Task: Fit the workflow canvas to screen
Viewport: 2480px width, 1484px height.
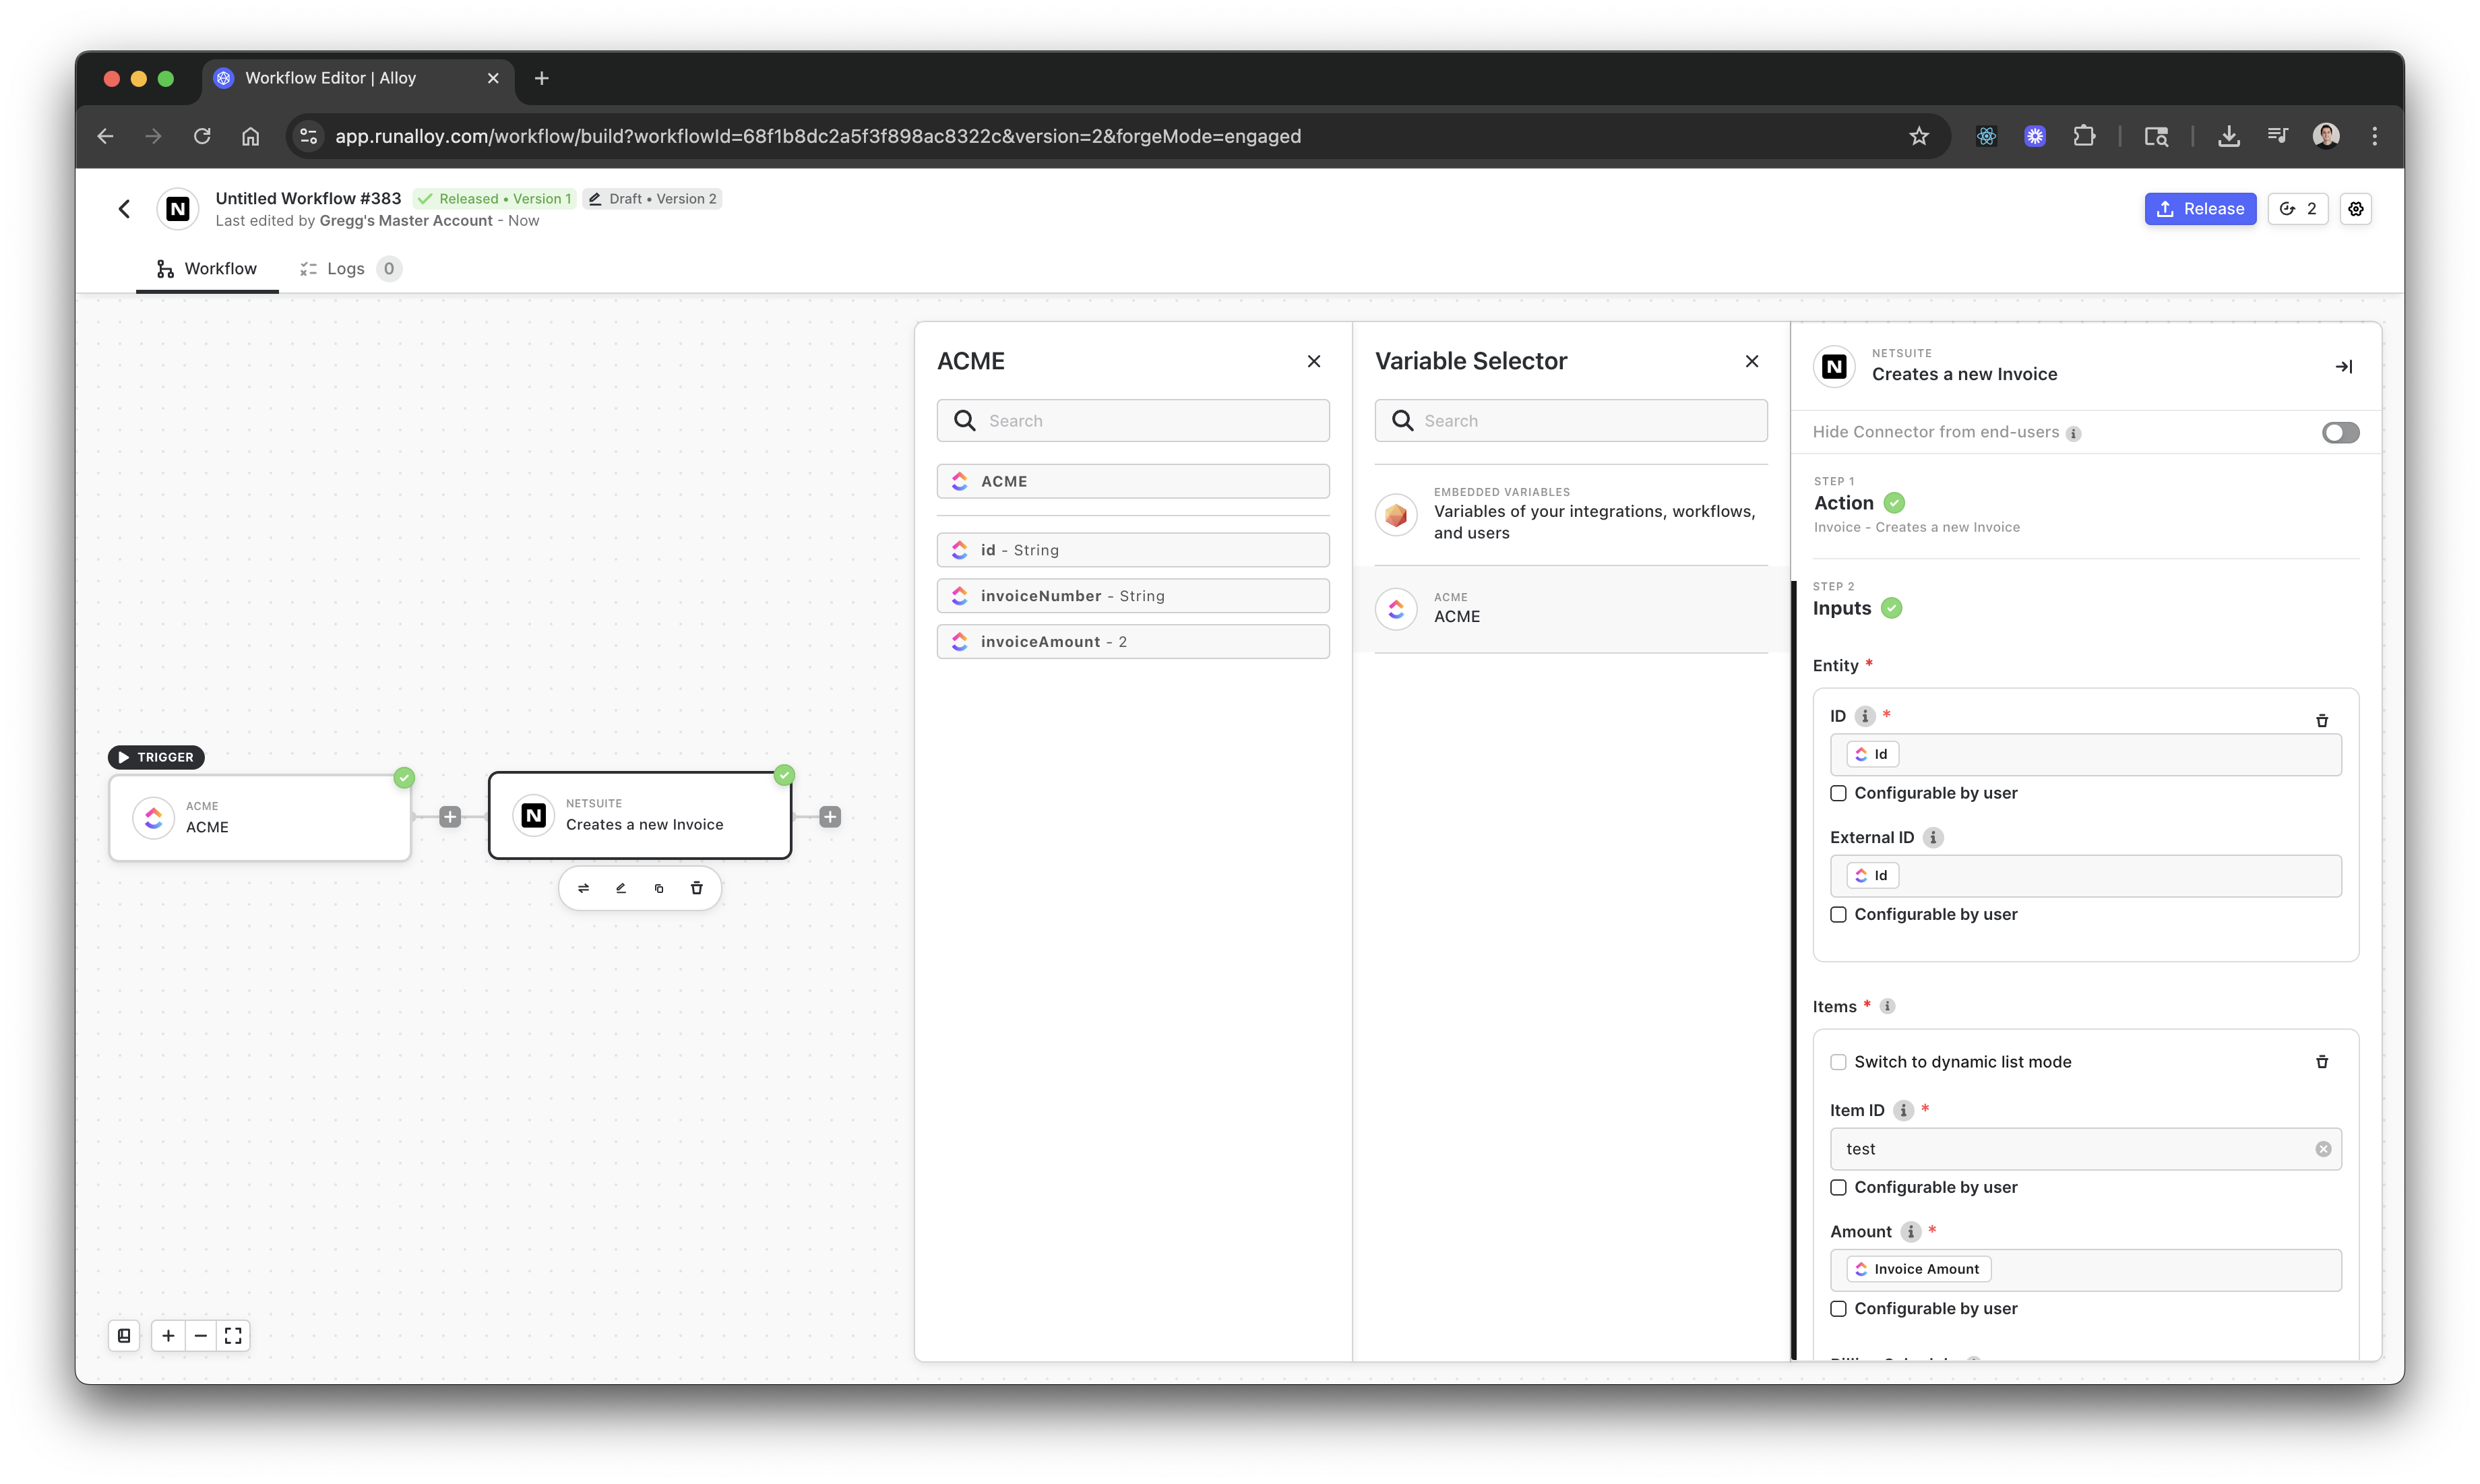Action: 233,1336
